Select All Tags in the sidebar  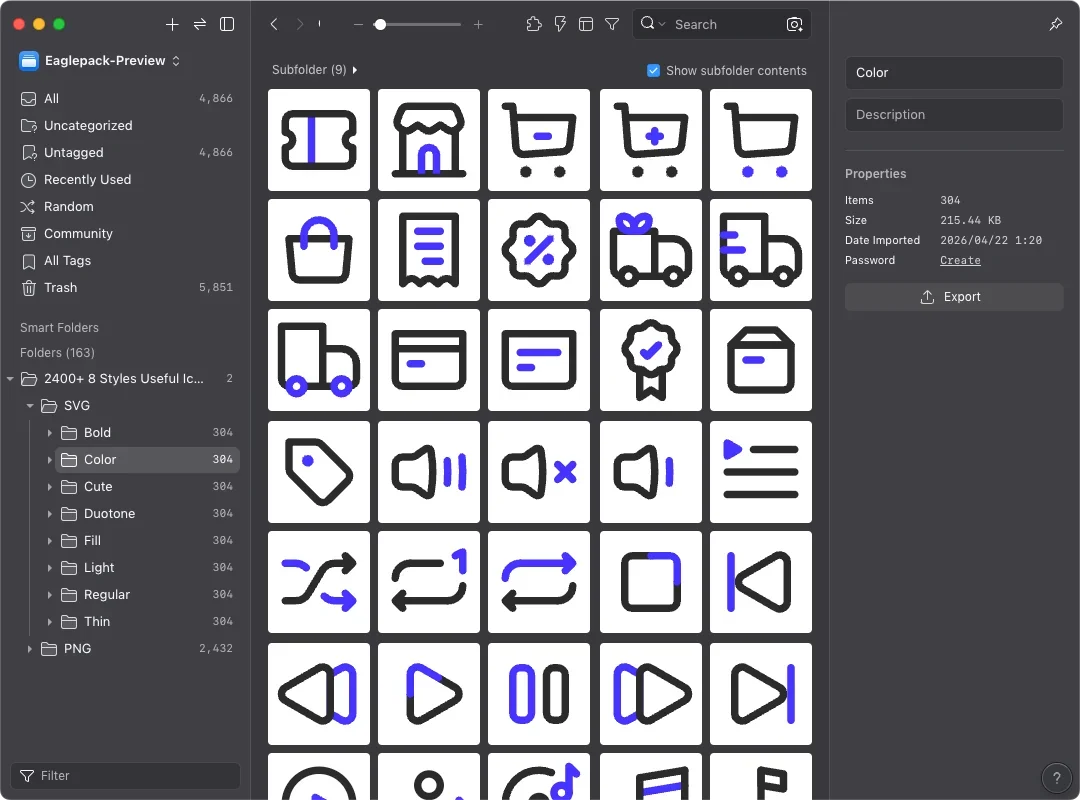[x=67, y=261]
